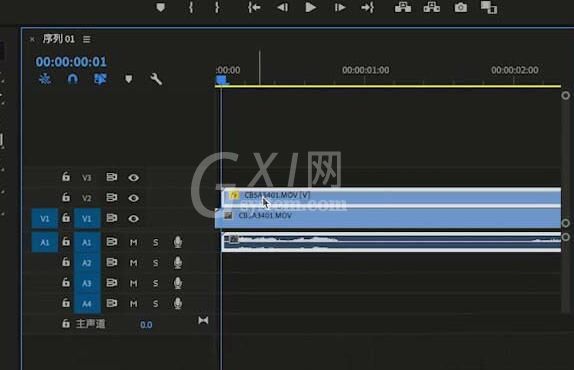The width and height of the screenshot is (574, 370).
Task: Enable voice-over record on A1
Action: 178,242
